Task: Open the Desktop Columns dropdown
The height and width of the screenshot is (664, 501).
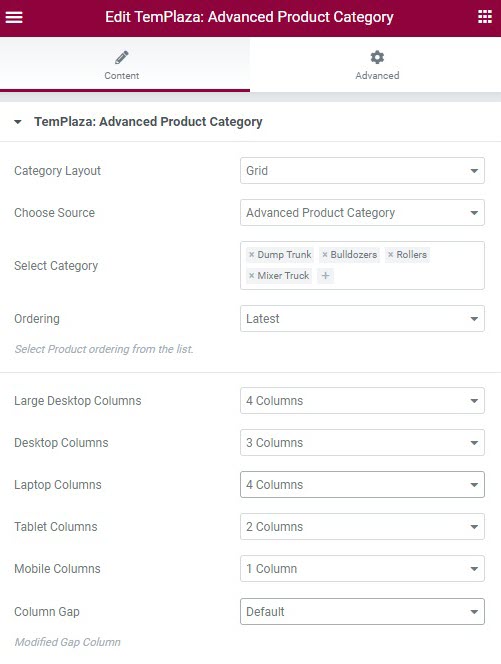Action: pos(362,443)
